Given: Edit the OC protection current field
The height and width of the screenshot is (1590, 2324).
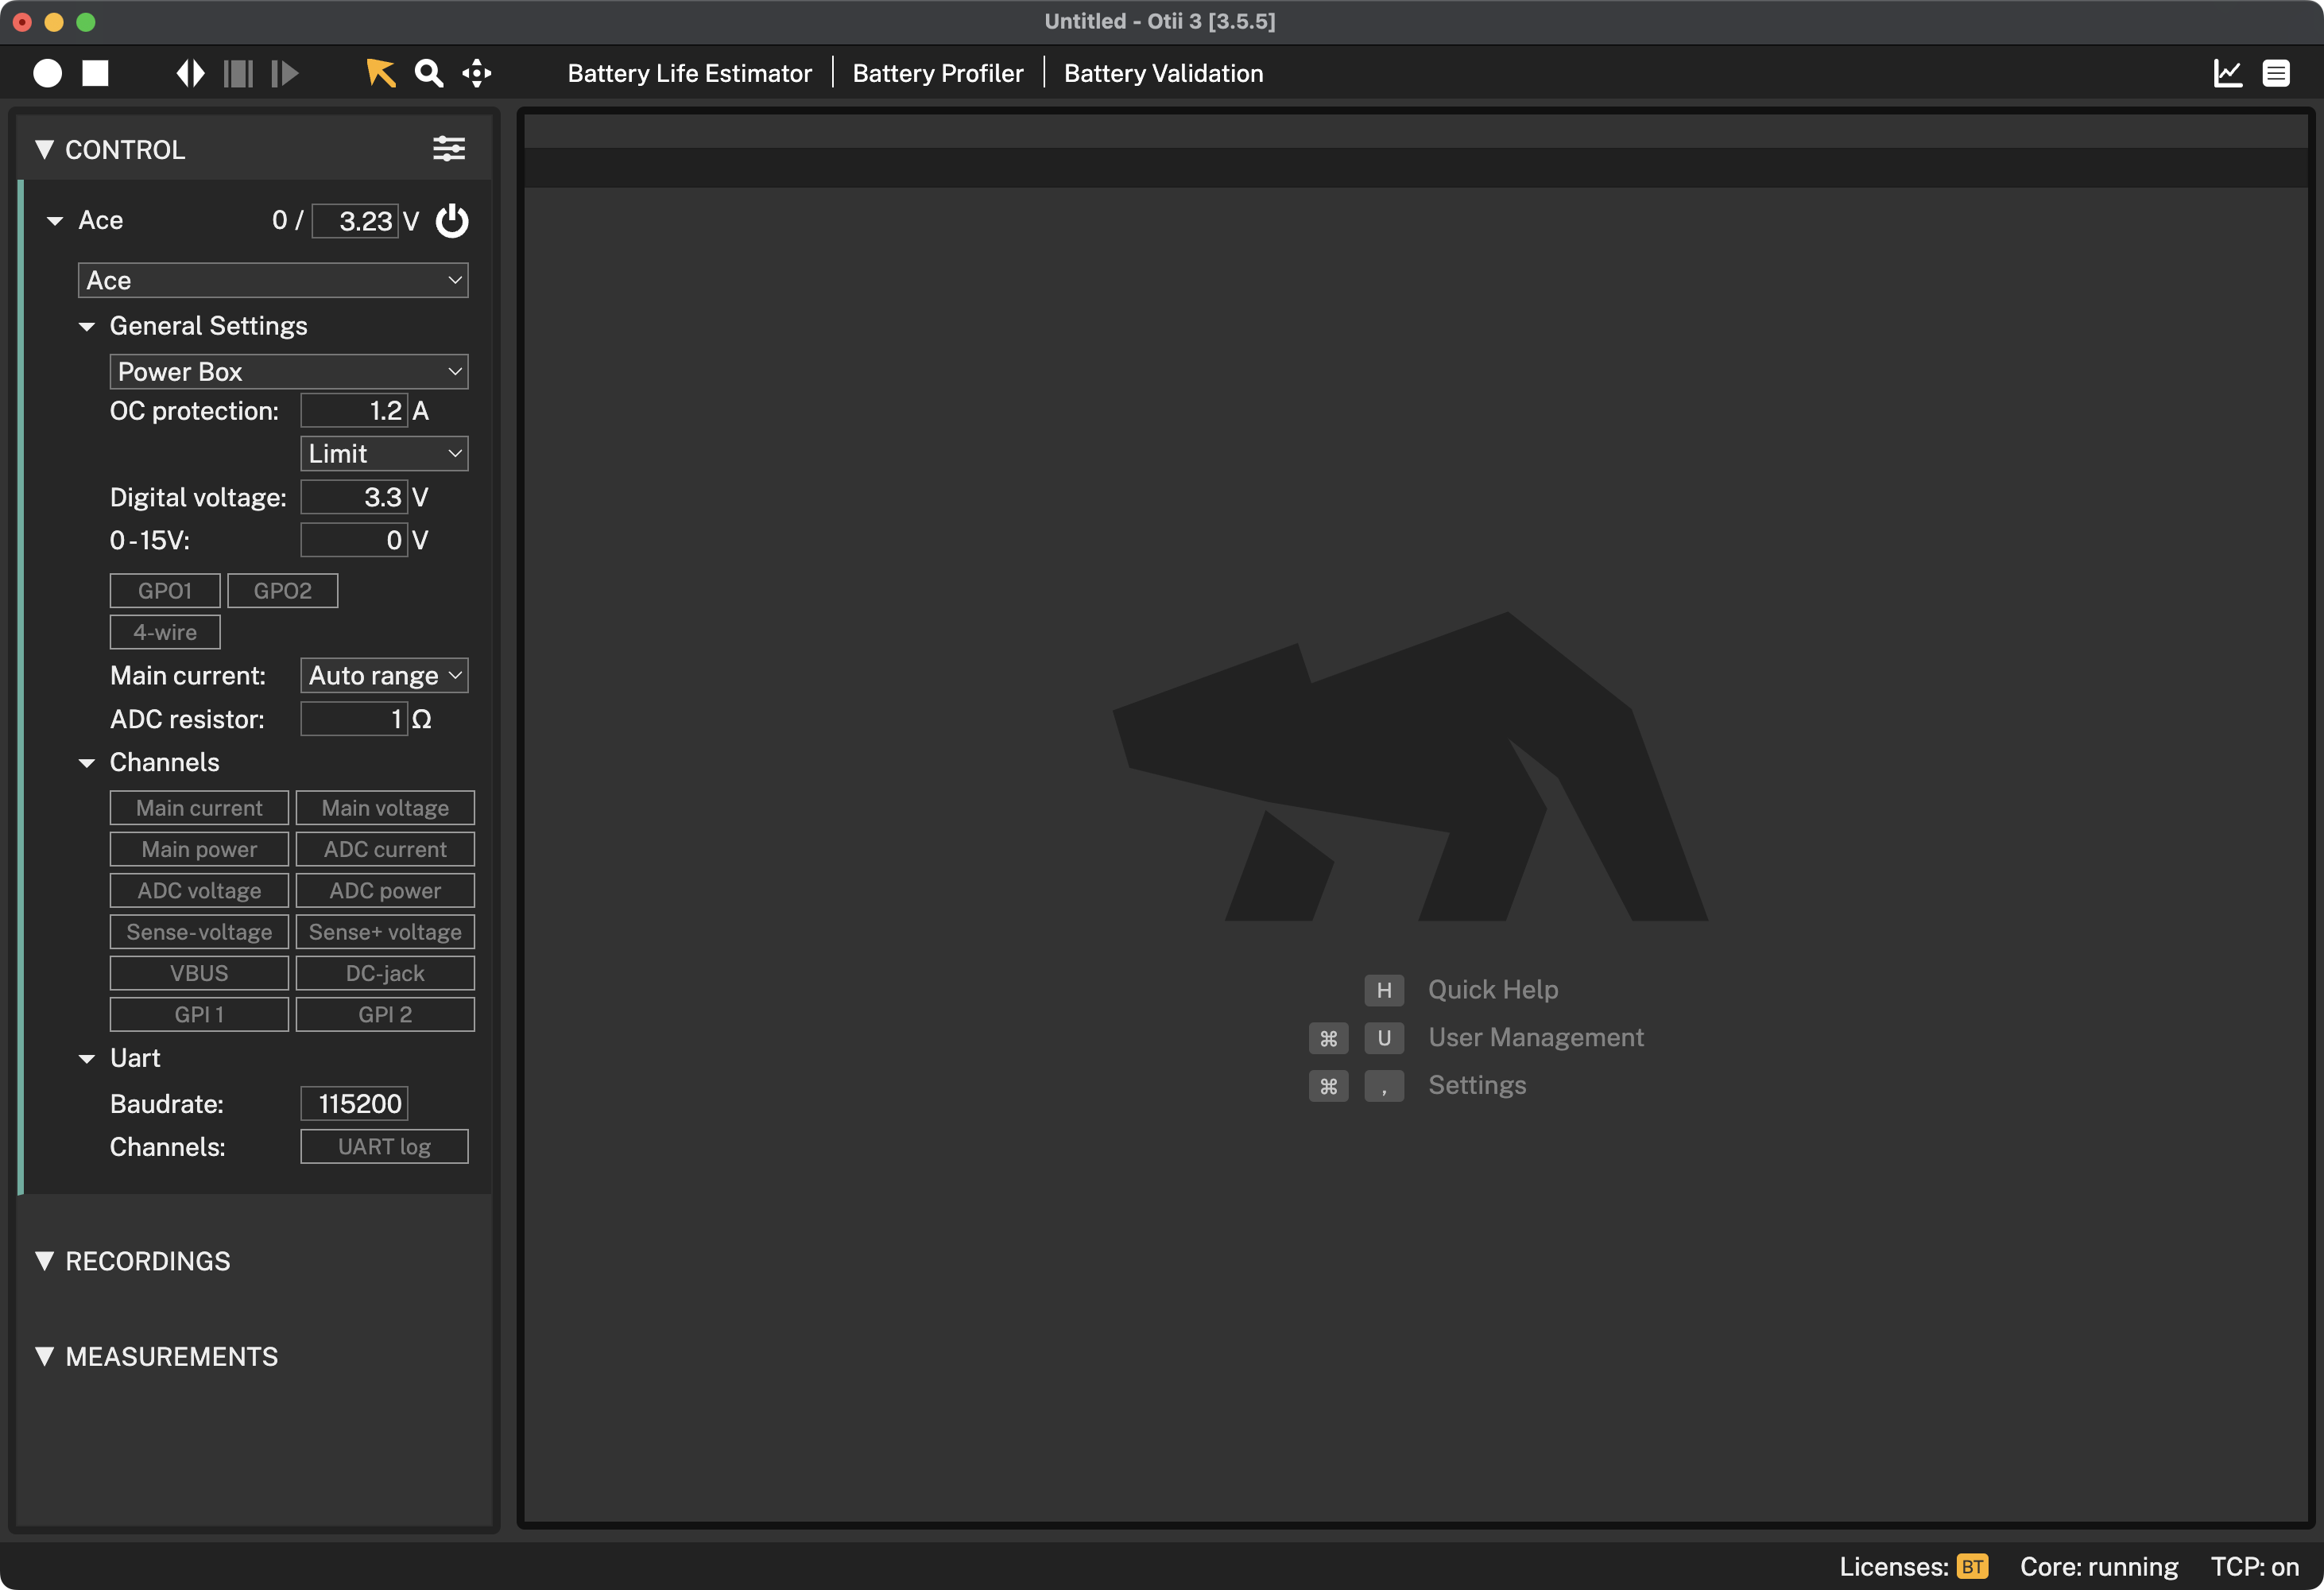Looking at the screenshot, I should (x=354, y=410).
